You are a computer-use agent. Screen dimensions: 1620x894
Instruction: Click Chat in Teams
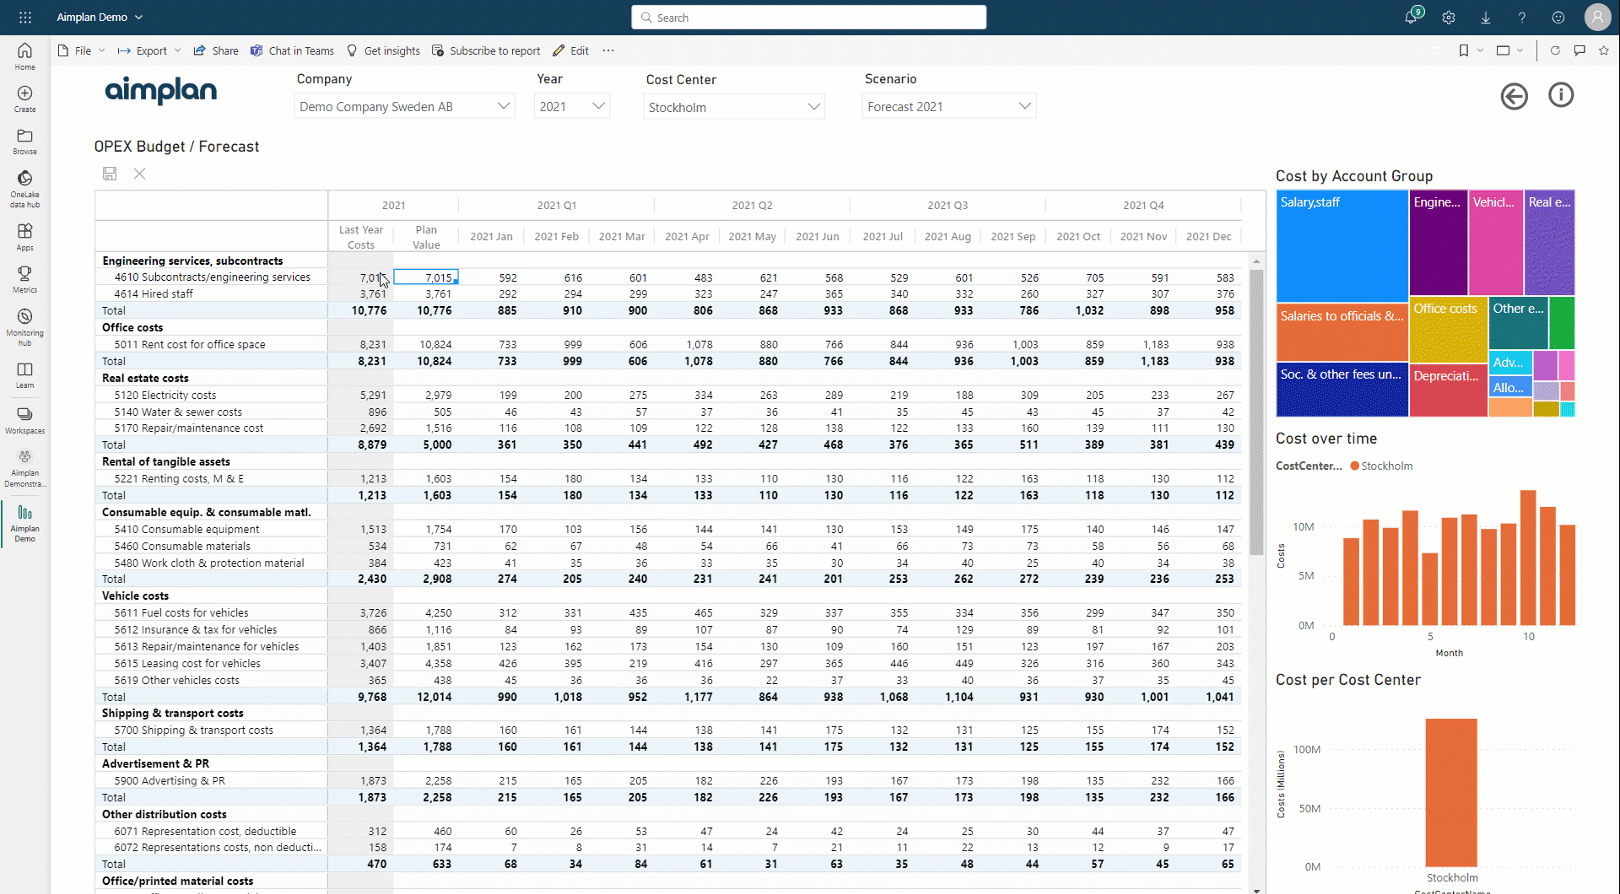pos(292,50)
